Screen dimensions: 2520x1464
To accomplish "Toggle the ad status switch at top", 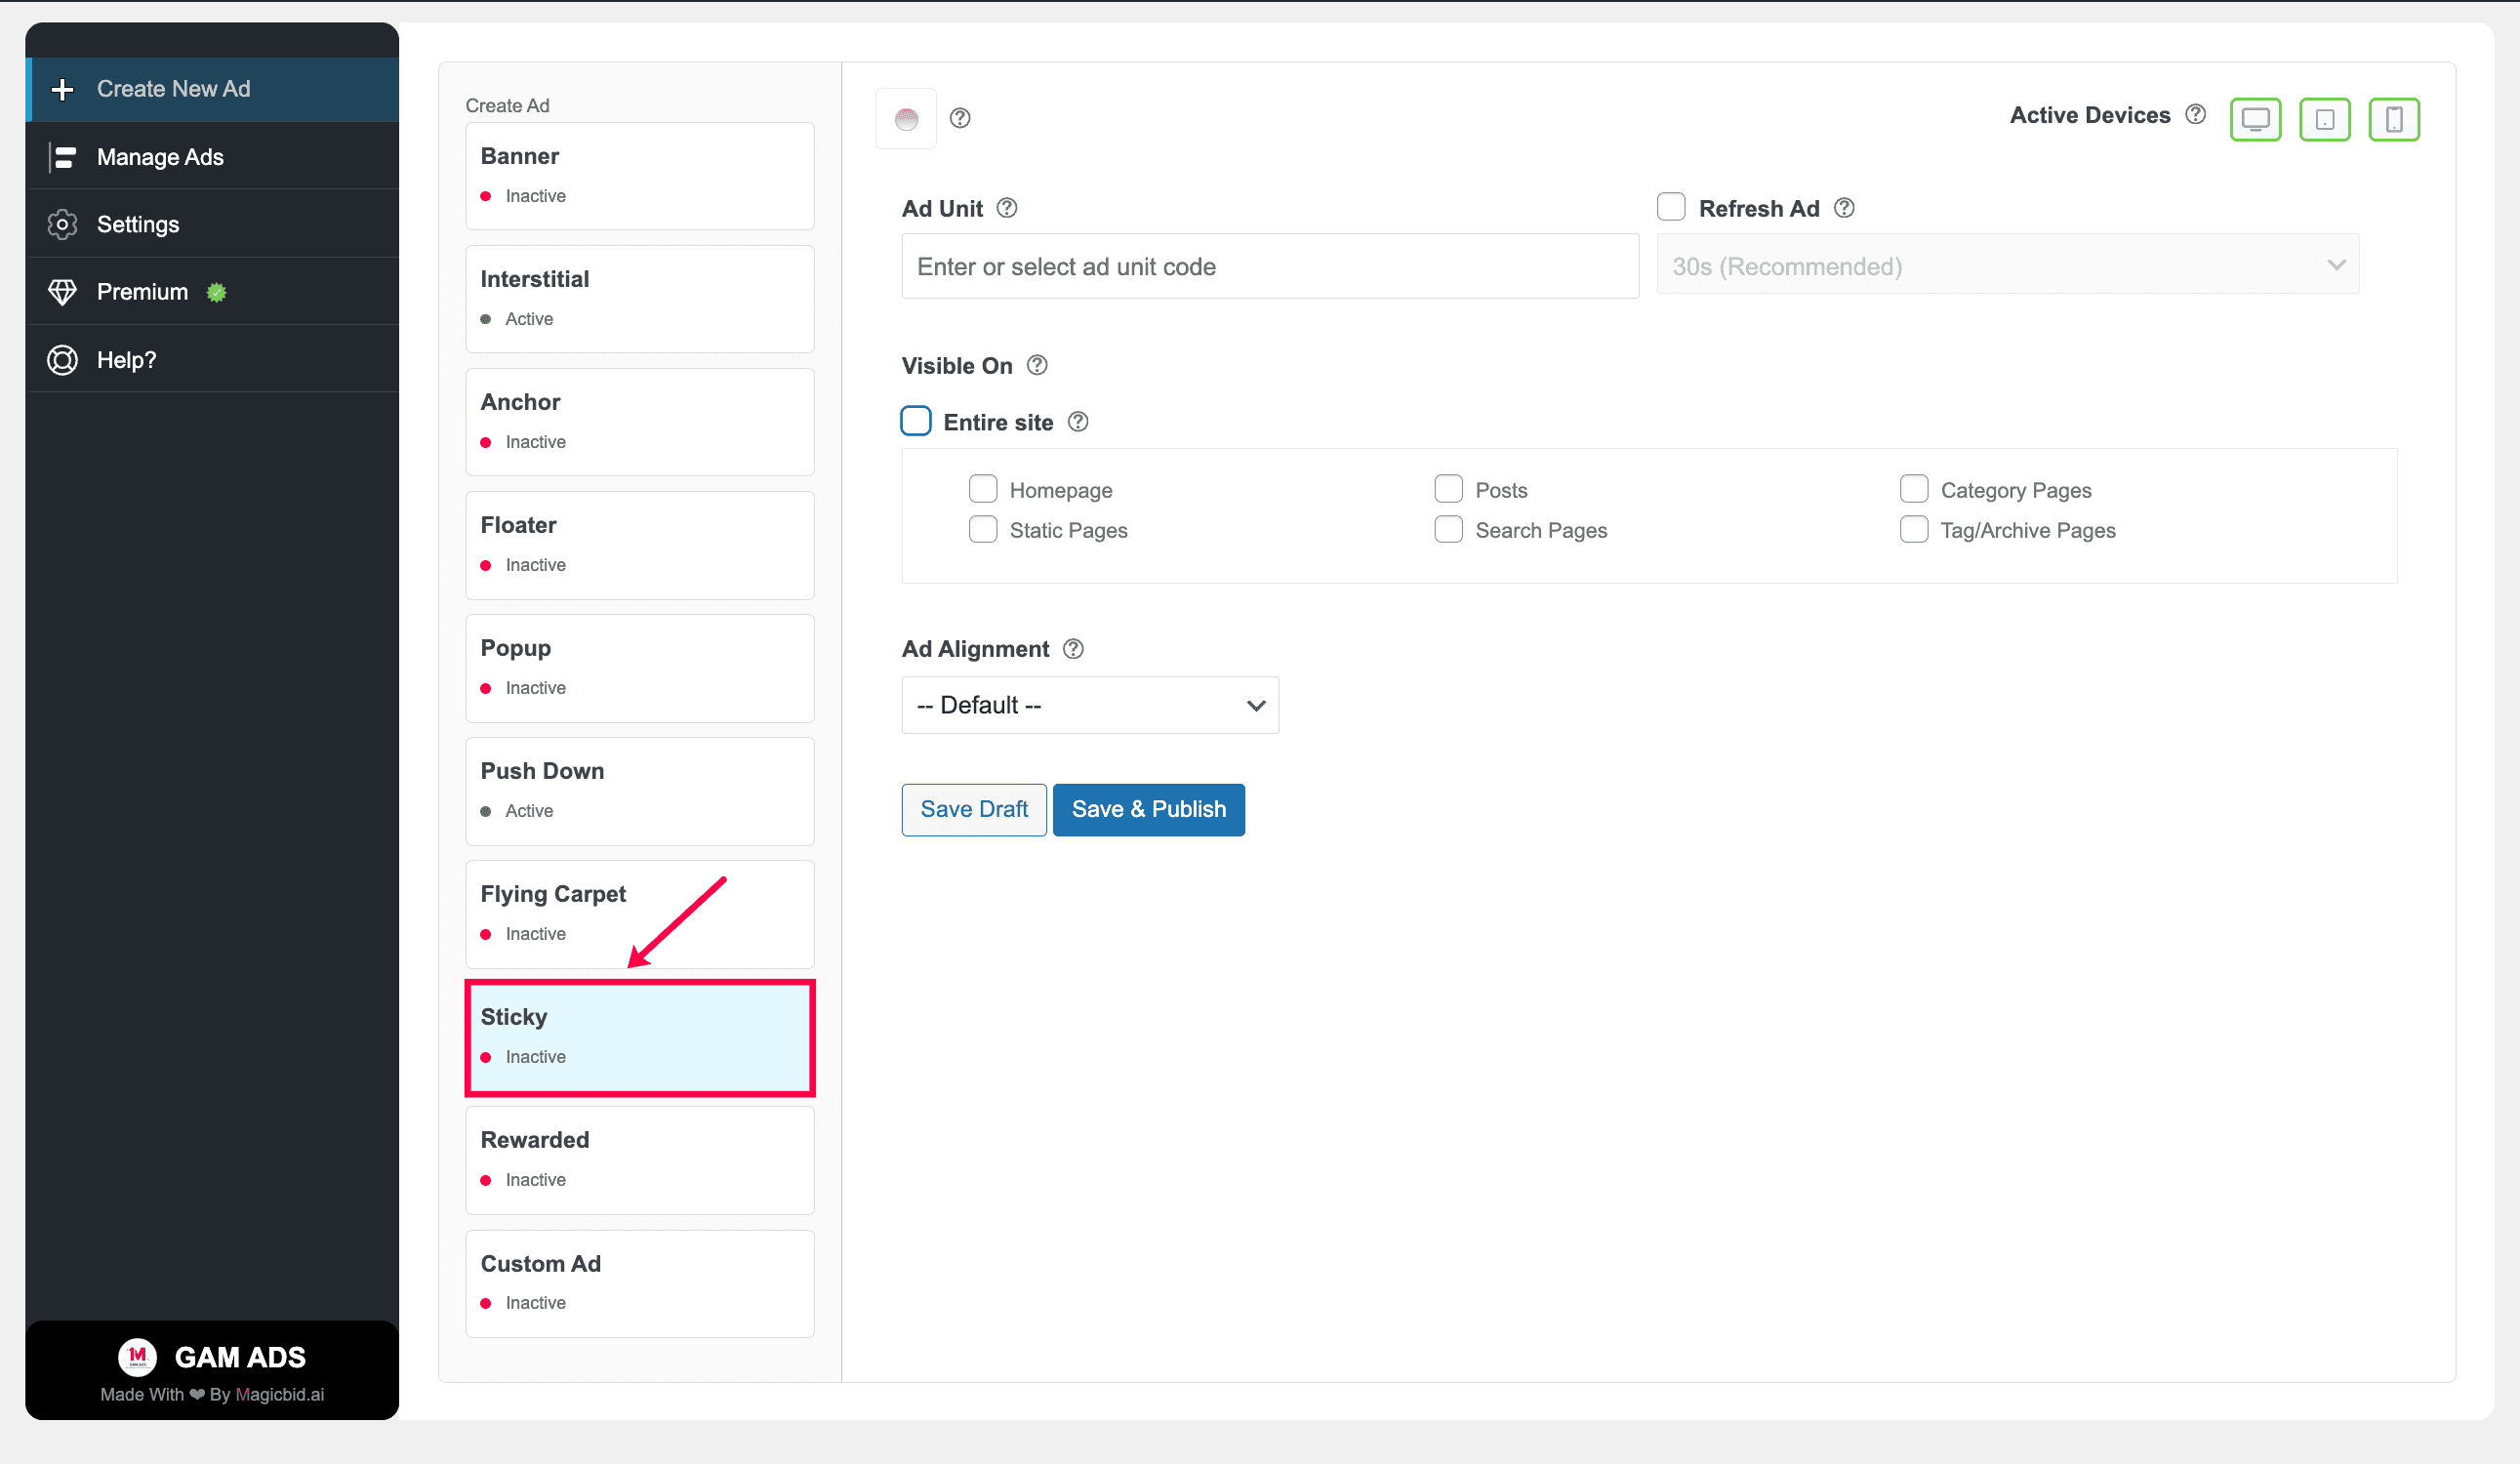I will click(x=906, y=119).
